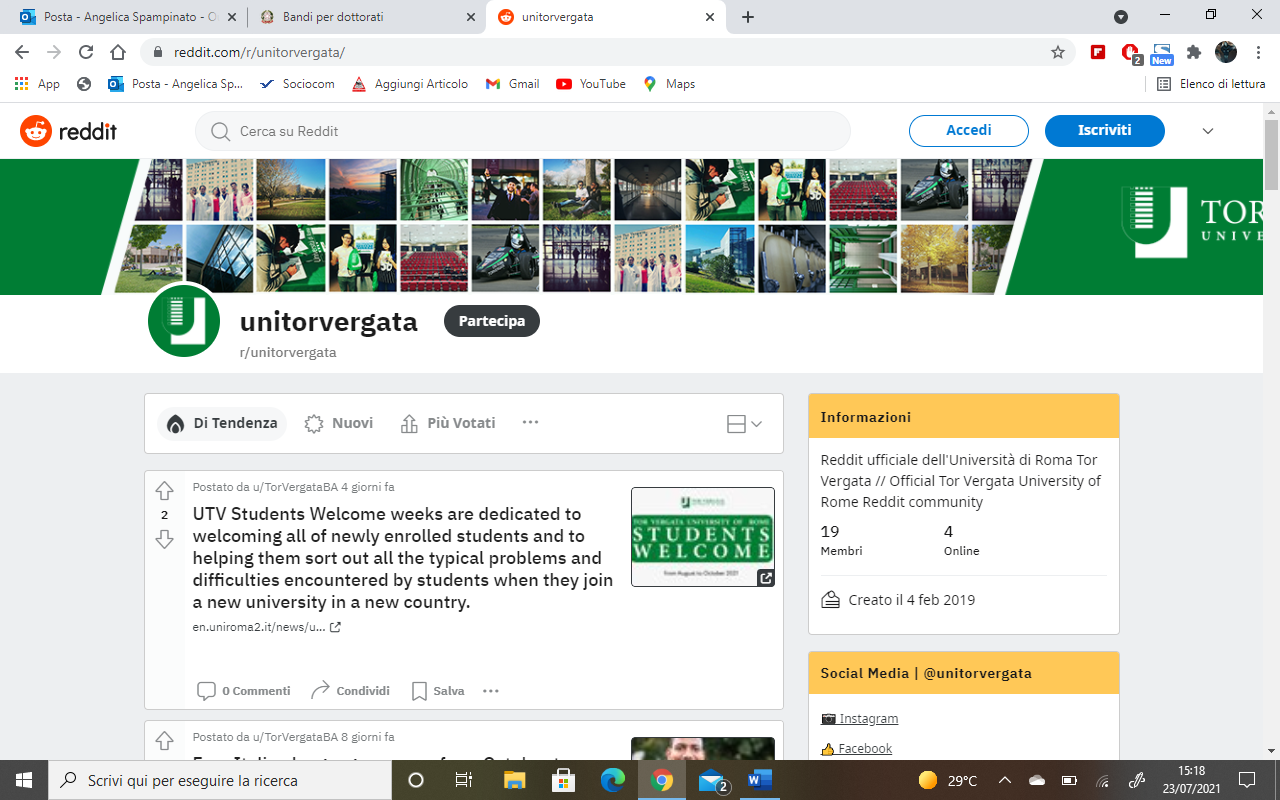Reload the page with the refresh icon

pyautogui.click(x=86, y=52)
